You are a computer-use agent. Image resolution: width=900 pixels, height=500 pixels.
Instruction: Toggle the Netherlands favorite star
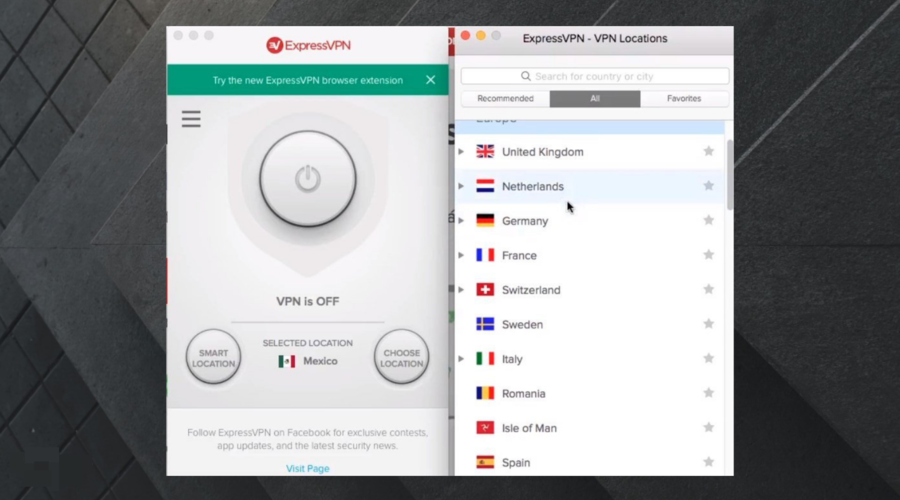[x=708, y=185]
